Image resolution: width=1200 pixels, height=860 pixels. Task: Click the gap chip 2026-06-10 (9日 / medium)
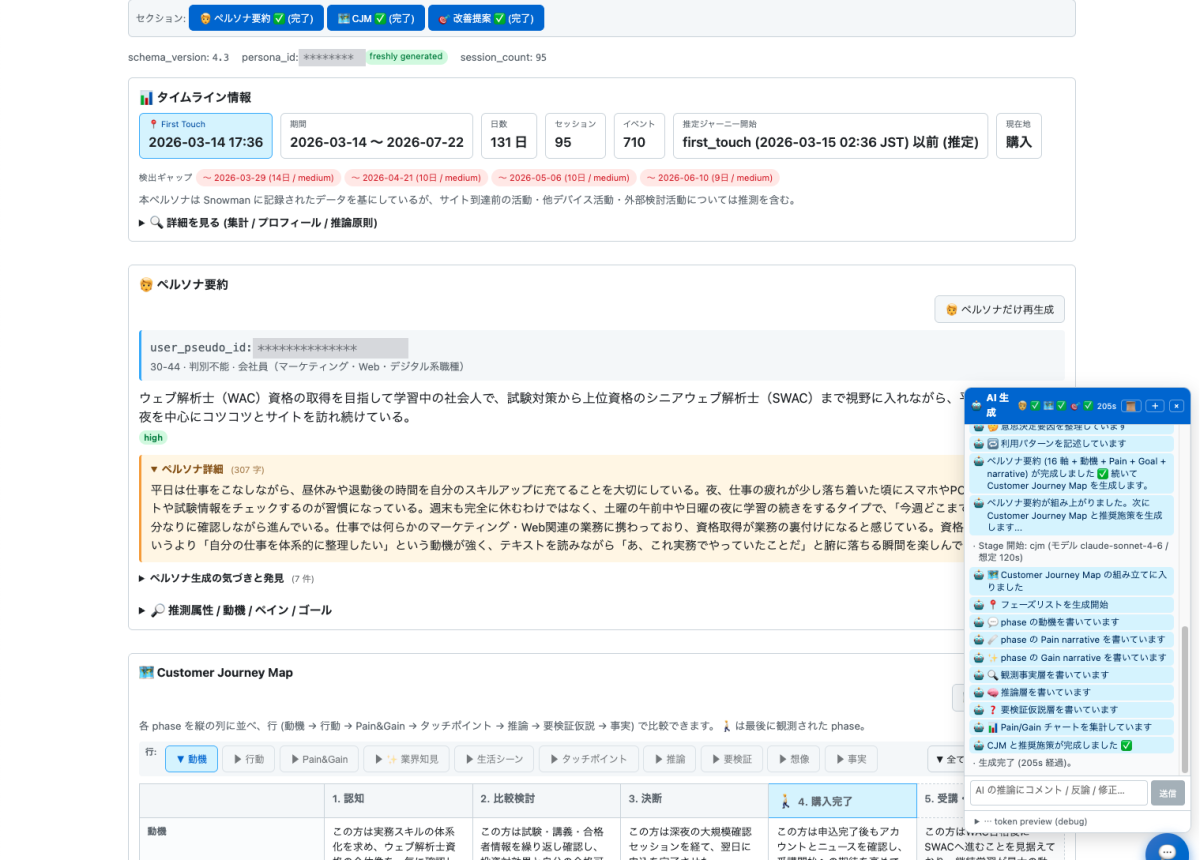[710, 178]
